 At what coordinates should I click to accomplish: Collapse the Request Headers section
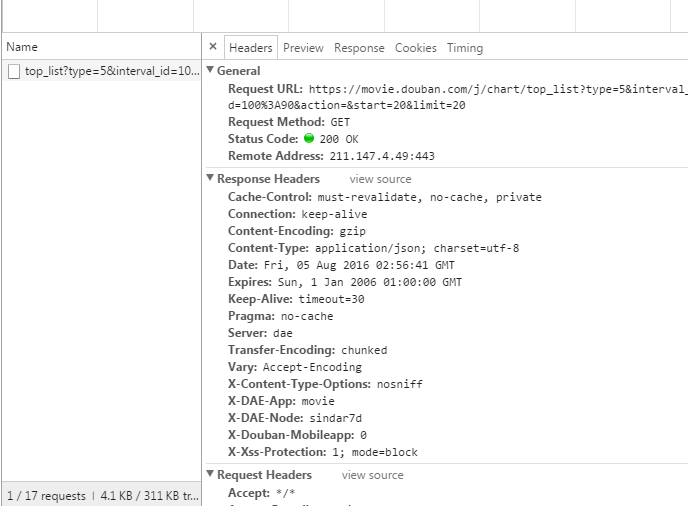(210, 475)
